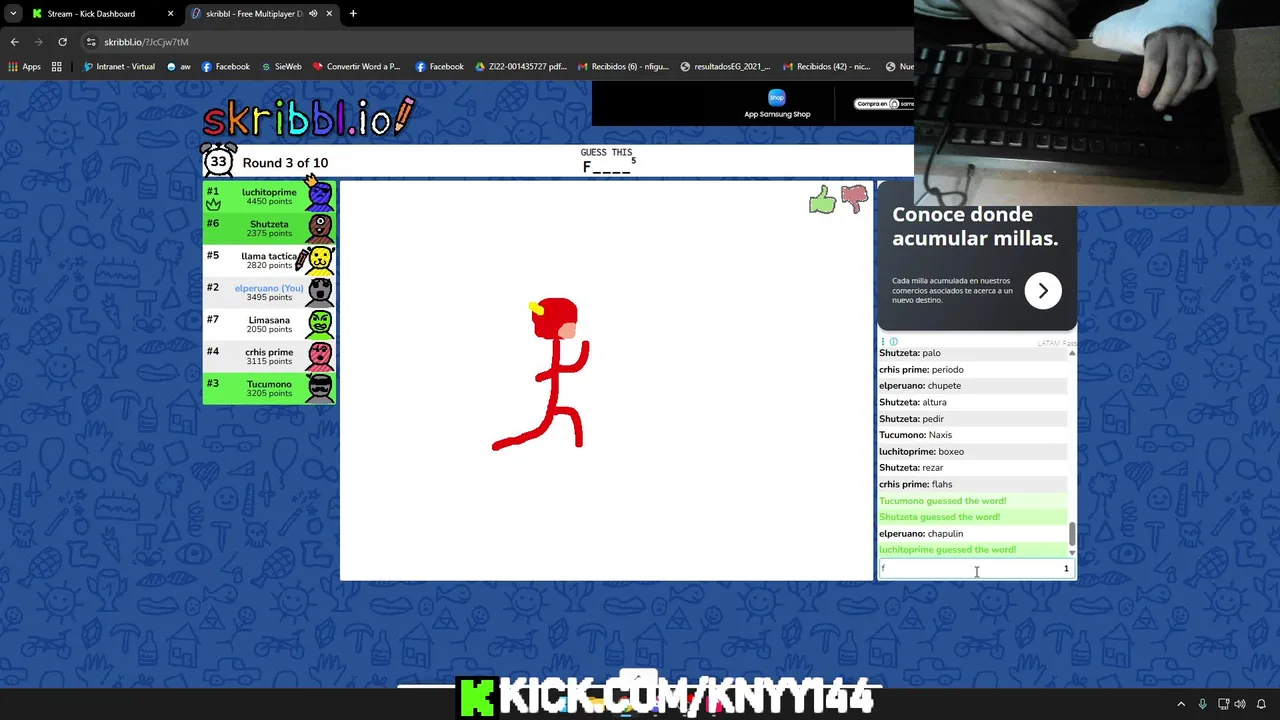
Task: Open the resultadosEG_2021 bookmark
Action: pos(725,67)
